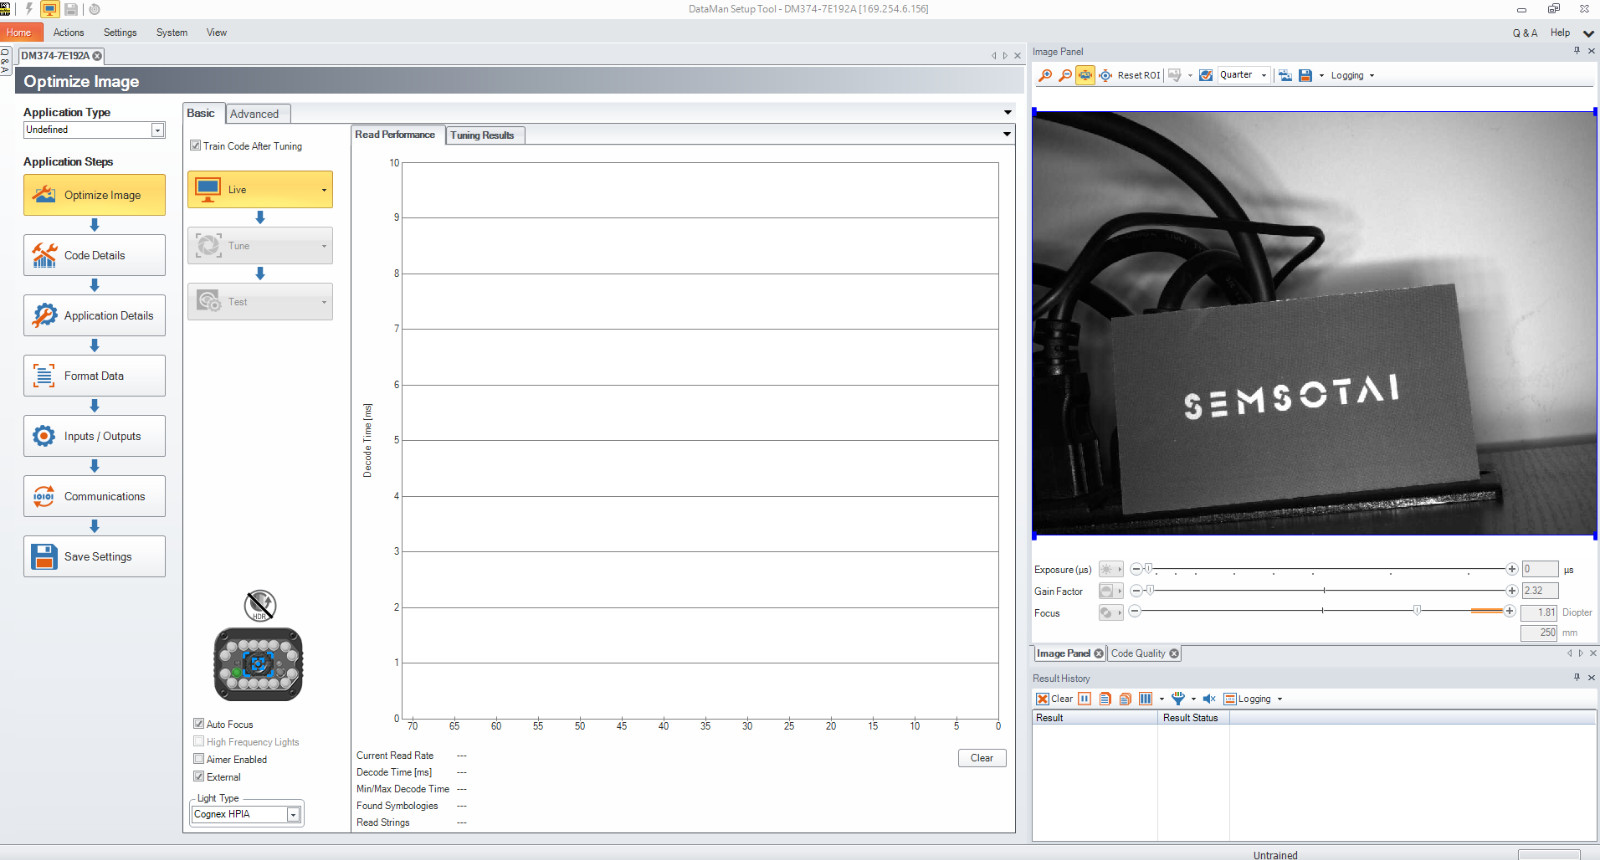Open the Quarter image size dropdown
This screenshot has width=1600, height=860.
(x=1264, y=75)
